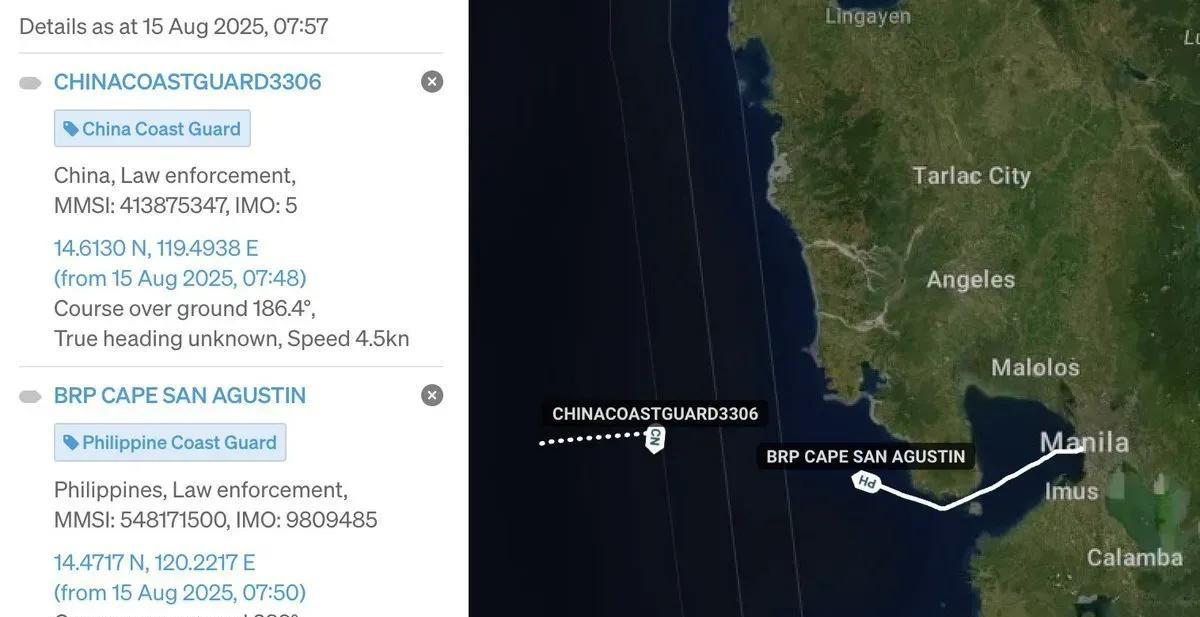
Task: Remove CHINACOASTGUARD3306 with its X icon
Action: (x=432, y=82)
